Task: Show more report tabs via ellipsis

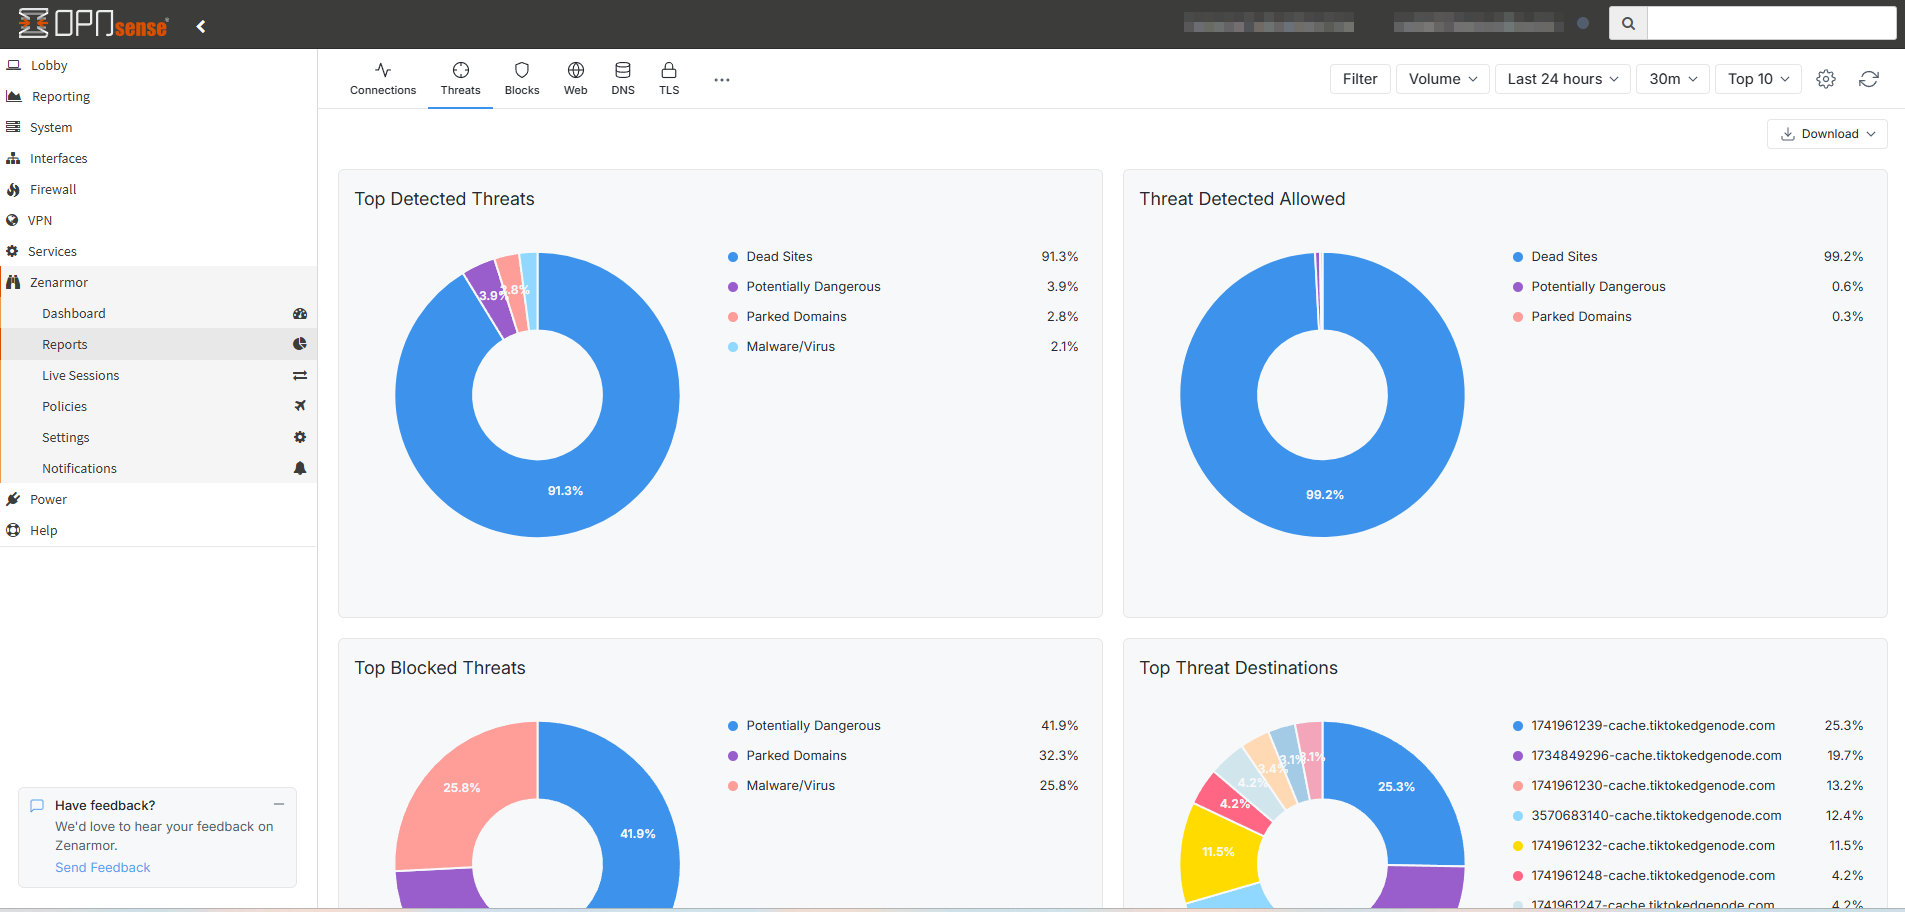Action: 722,79
